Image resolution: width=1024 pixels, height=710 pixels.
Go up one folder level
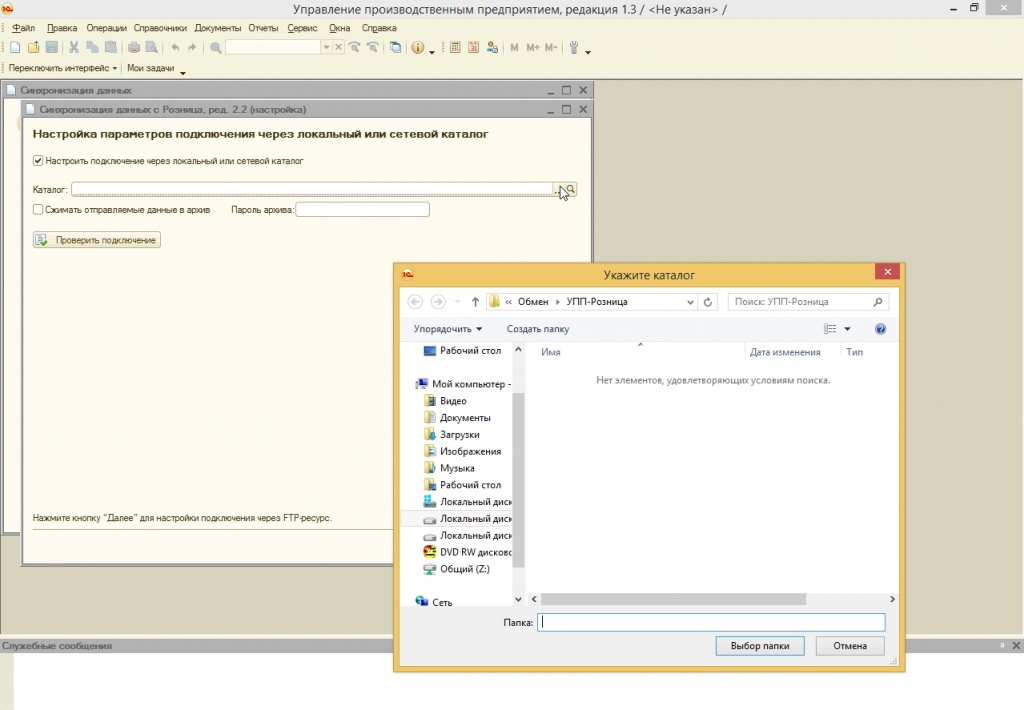point(475,301)
